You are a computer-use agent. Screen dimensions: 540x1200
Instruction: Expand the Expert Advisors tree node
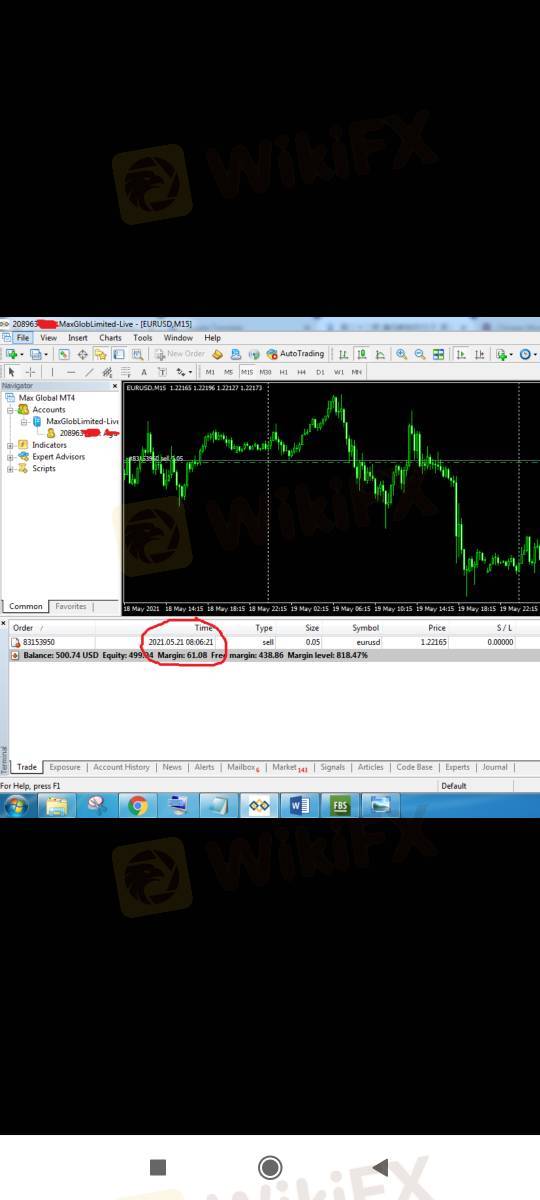coord(11,457)
